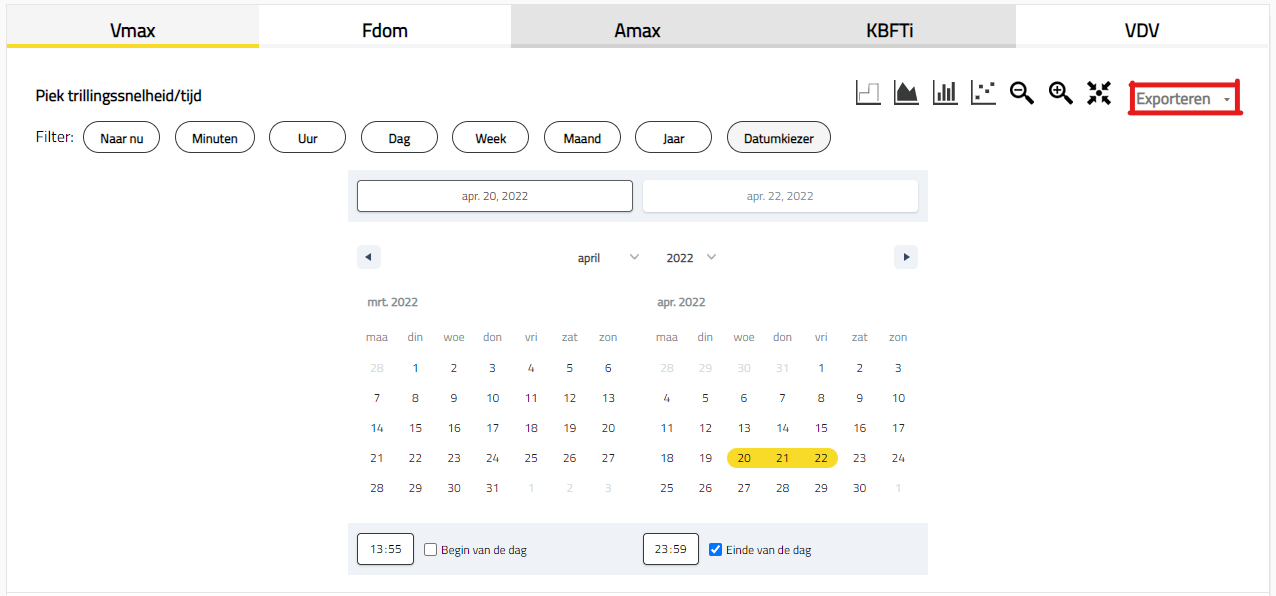Select the step line chart icon
Viewport: 1276px width, 596px height.
point(868,93)
